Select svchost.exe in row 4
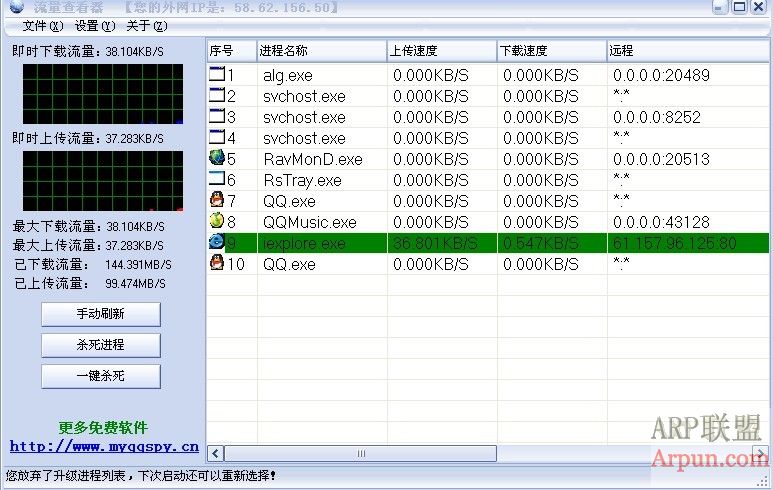 coord(304,139)
